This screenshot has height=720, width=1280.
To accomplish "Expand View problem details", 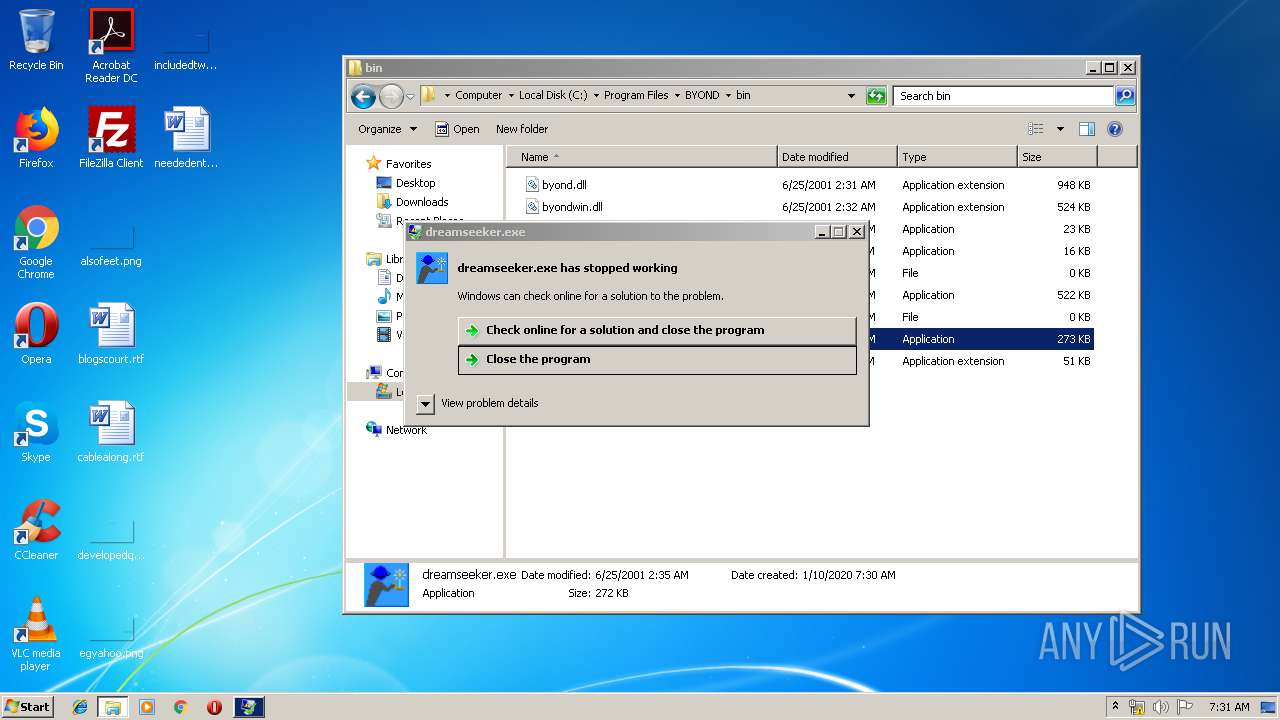I will 478,403.
